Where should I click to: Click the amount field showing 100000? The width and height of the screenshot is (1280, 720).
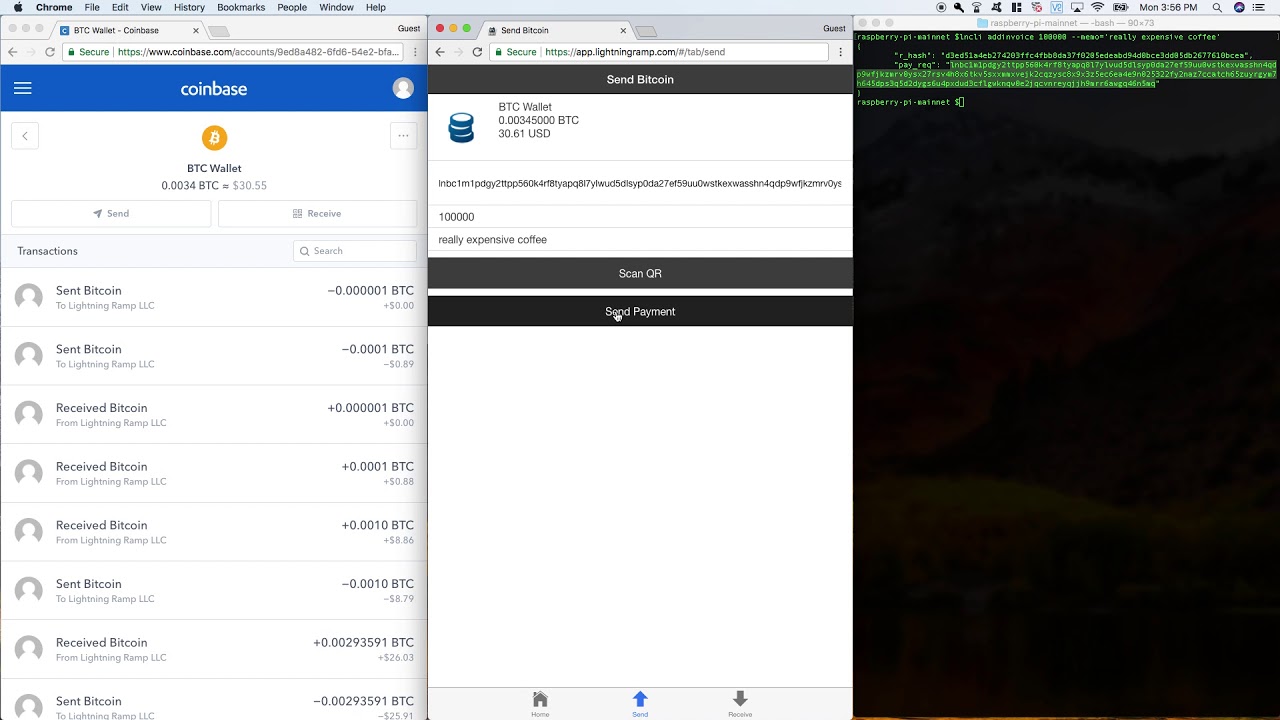[x=640, y=217]
